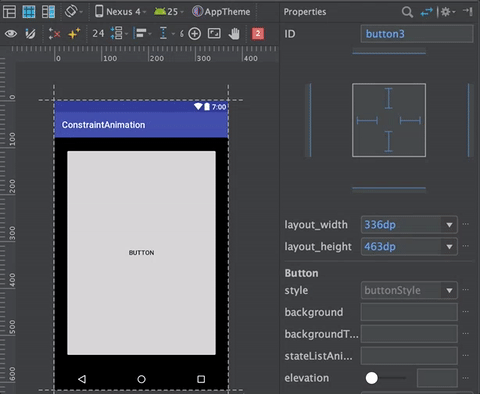Show Design and Blueprint side by side

(x=48, y=12)
